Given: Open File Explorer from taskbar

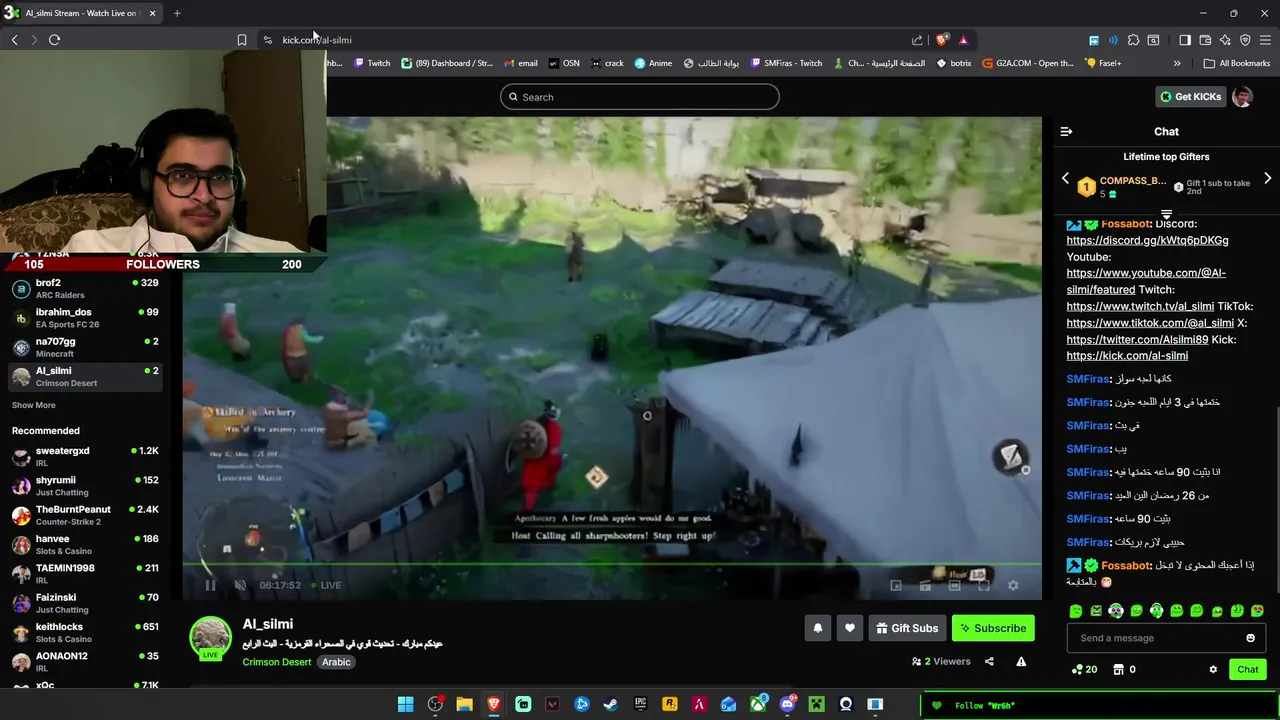Looking at the screenshot, I should tap(464, 704).
